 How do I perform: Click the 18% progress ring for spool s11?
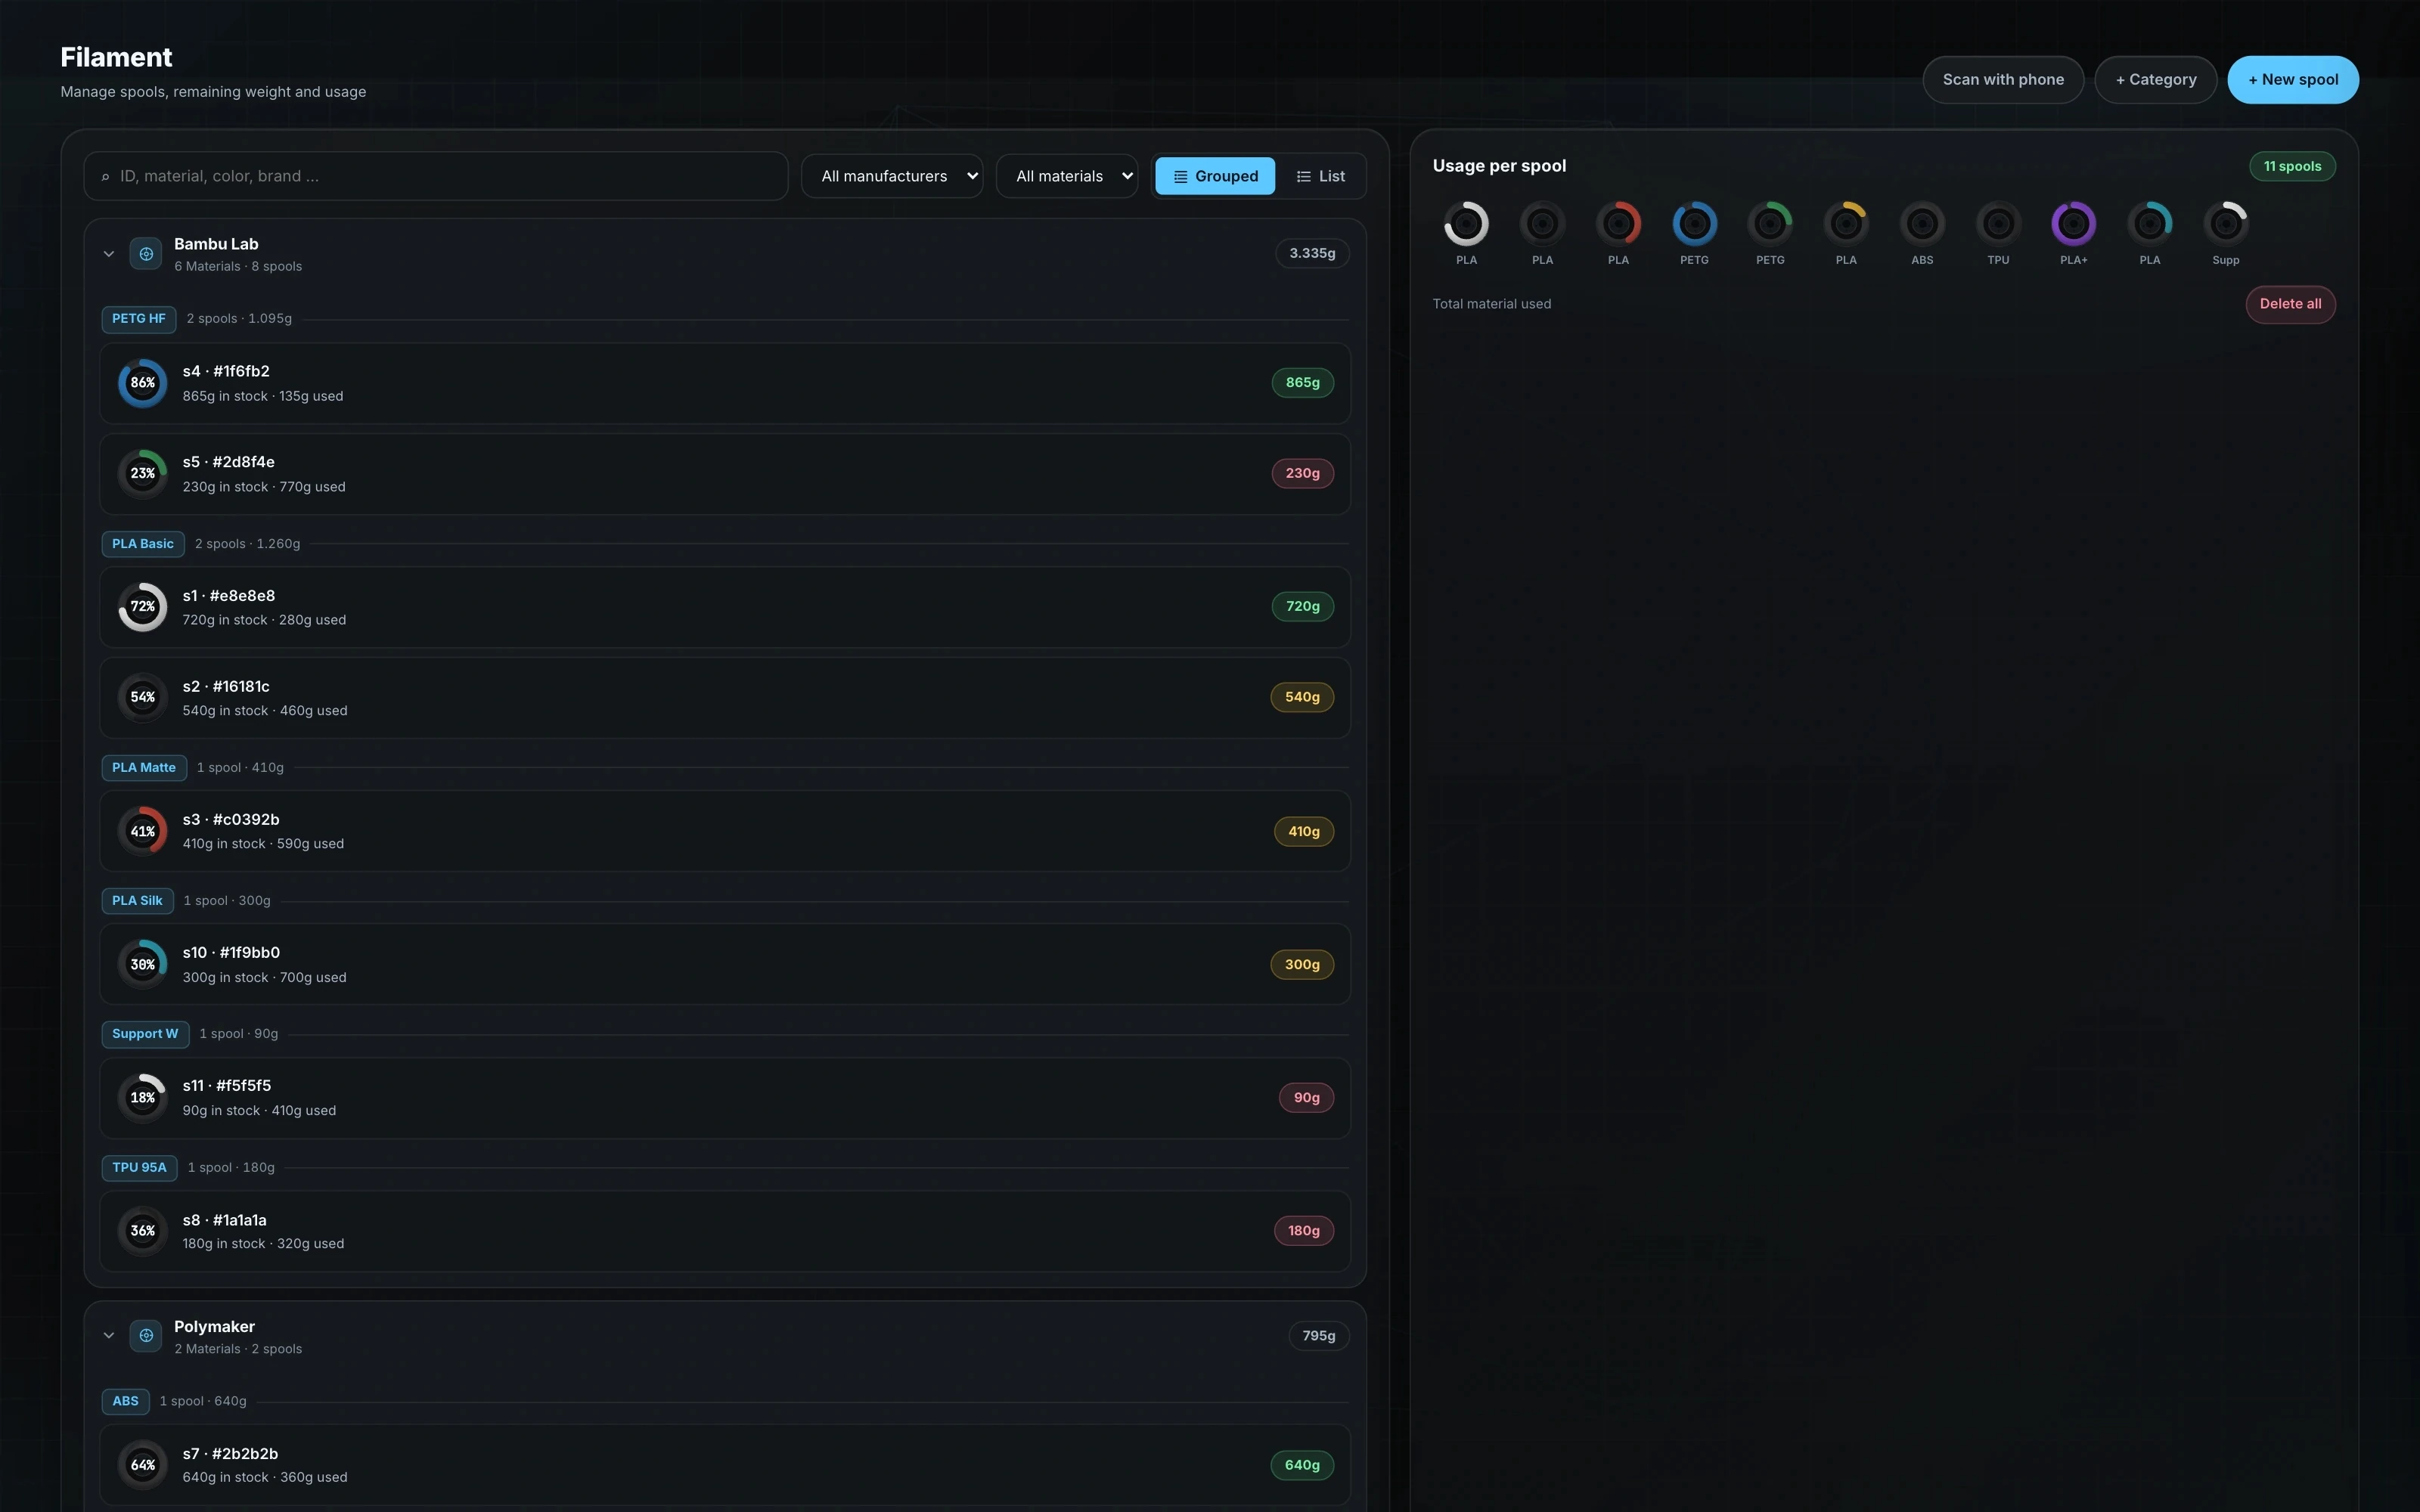[143, 1098]
